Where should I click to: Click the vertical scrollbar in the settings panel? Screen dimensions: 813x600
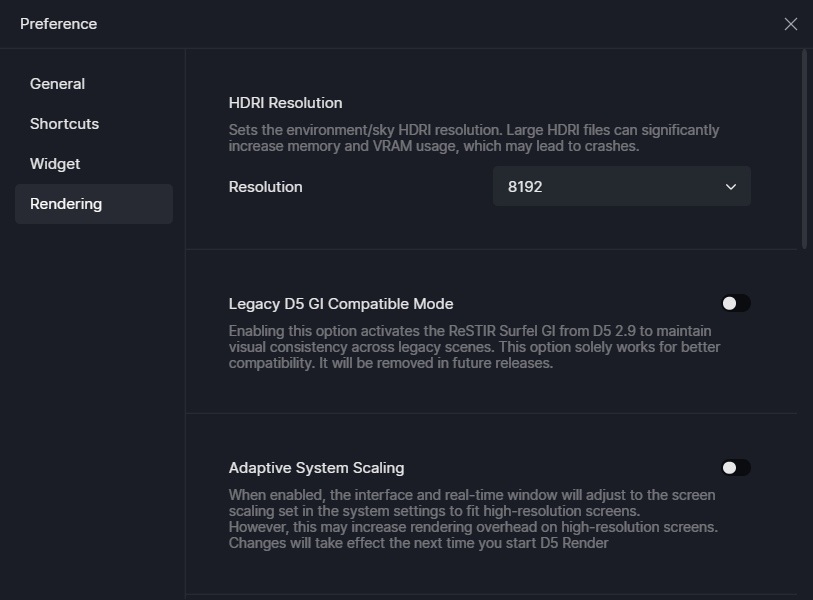coord(804,150)
